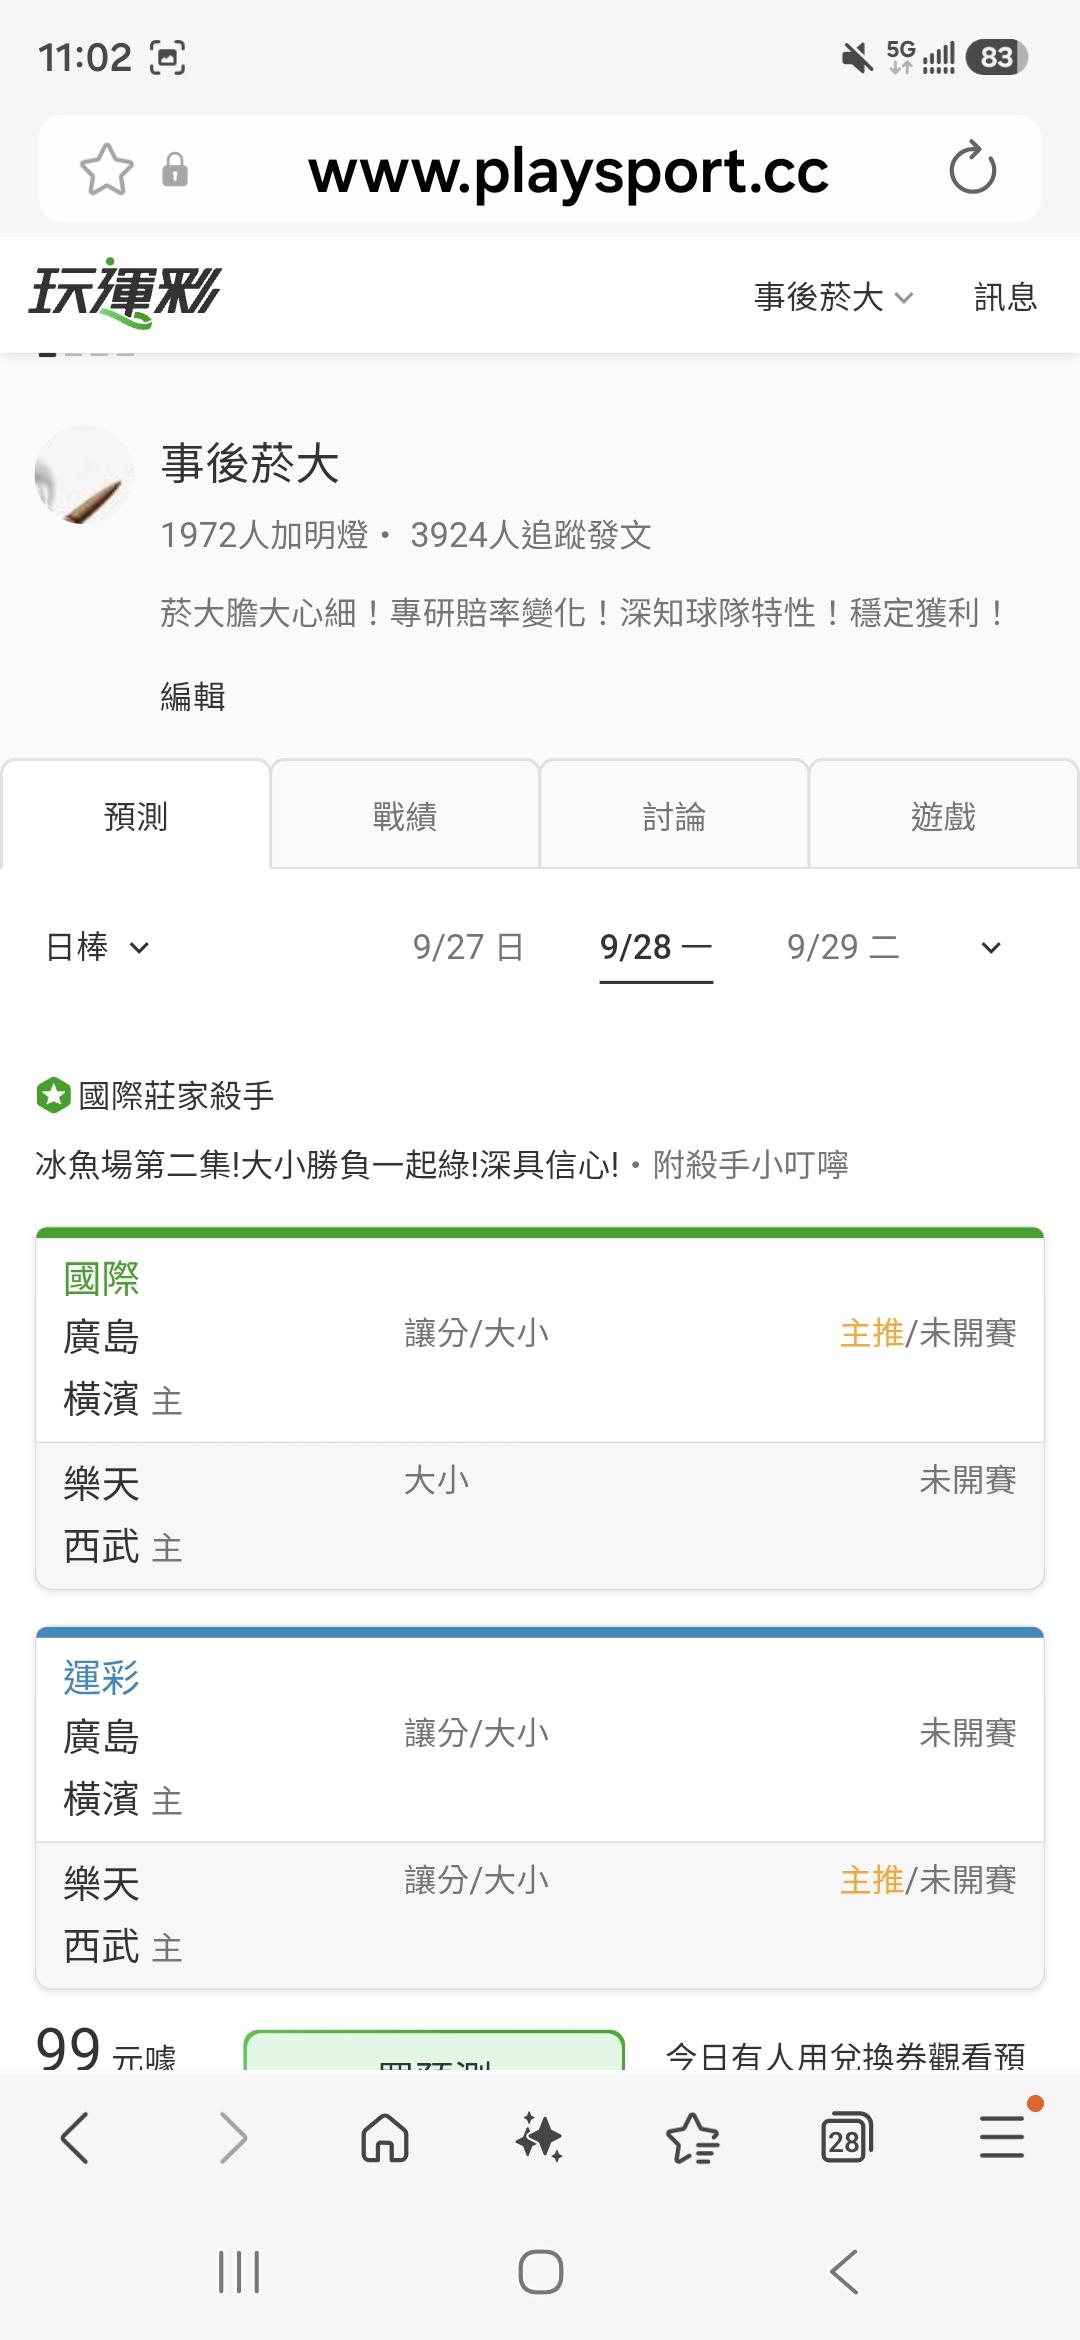Click the 編輯 profile link
1080x2340 pixels.
pos(193,696)
